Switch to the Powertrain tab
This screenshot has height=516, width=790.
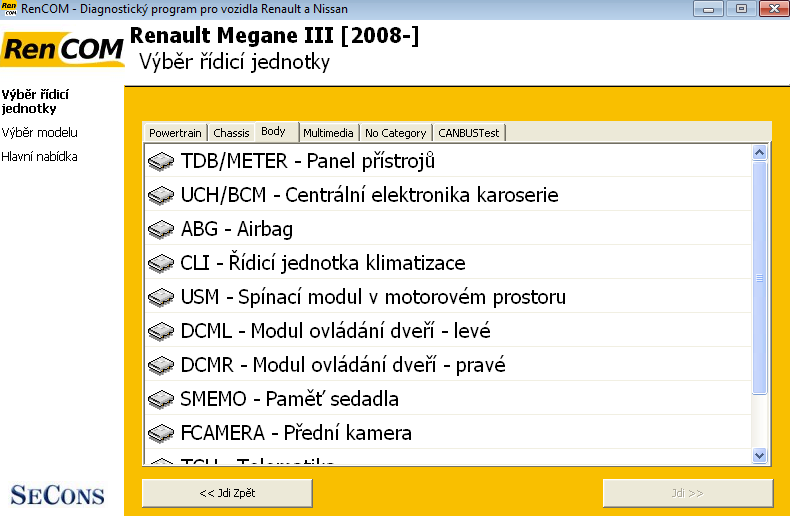tap(175, 133)
